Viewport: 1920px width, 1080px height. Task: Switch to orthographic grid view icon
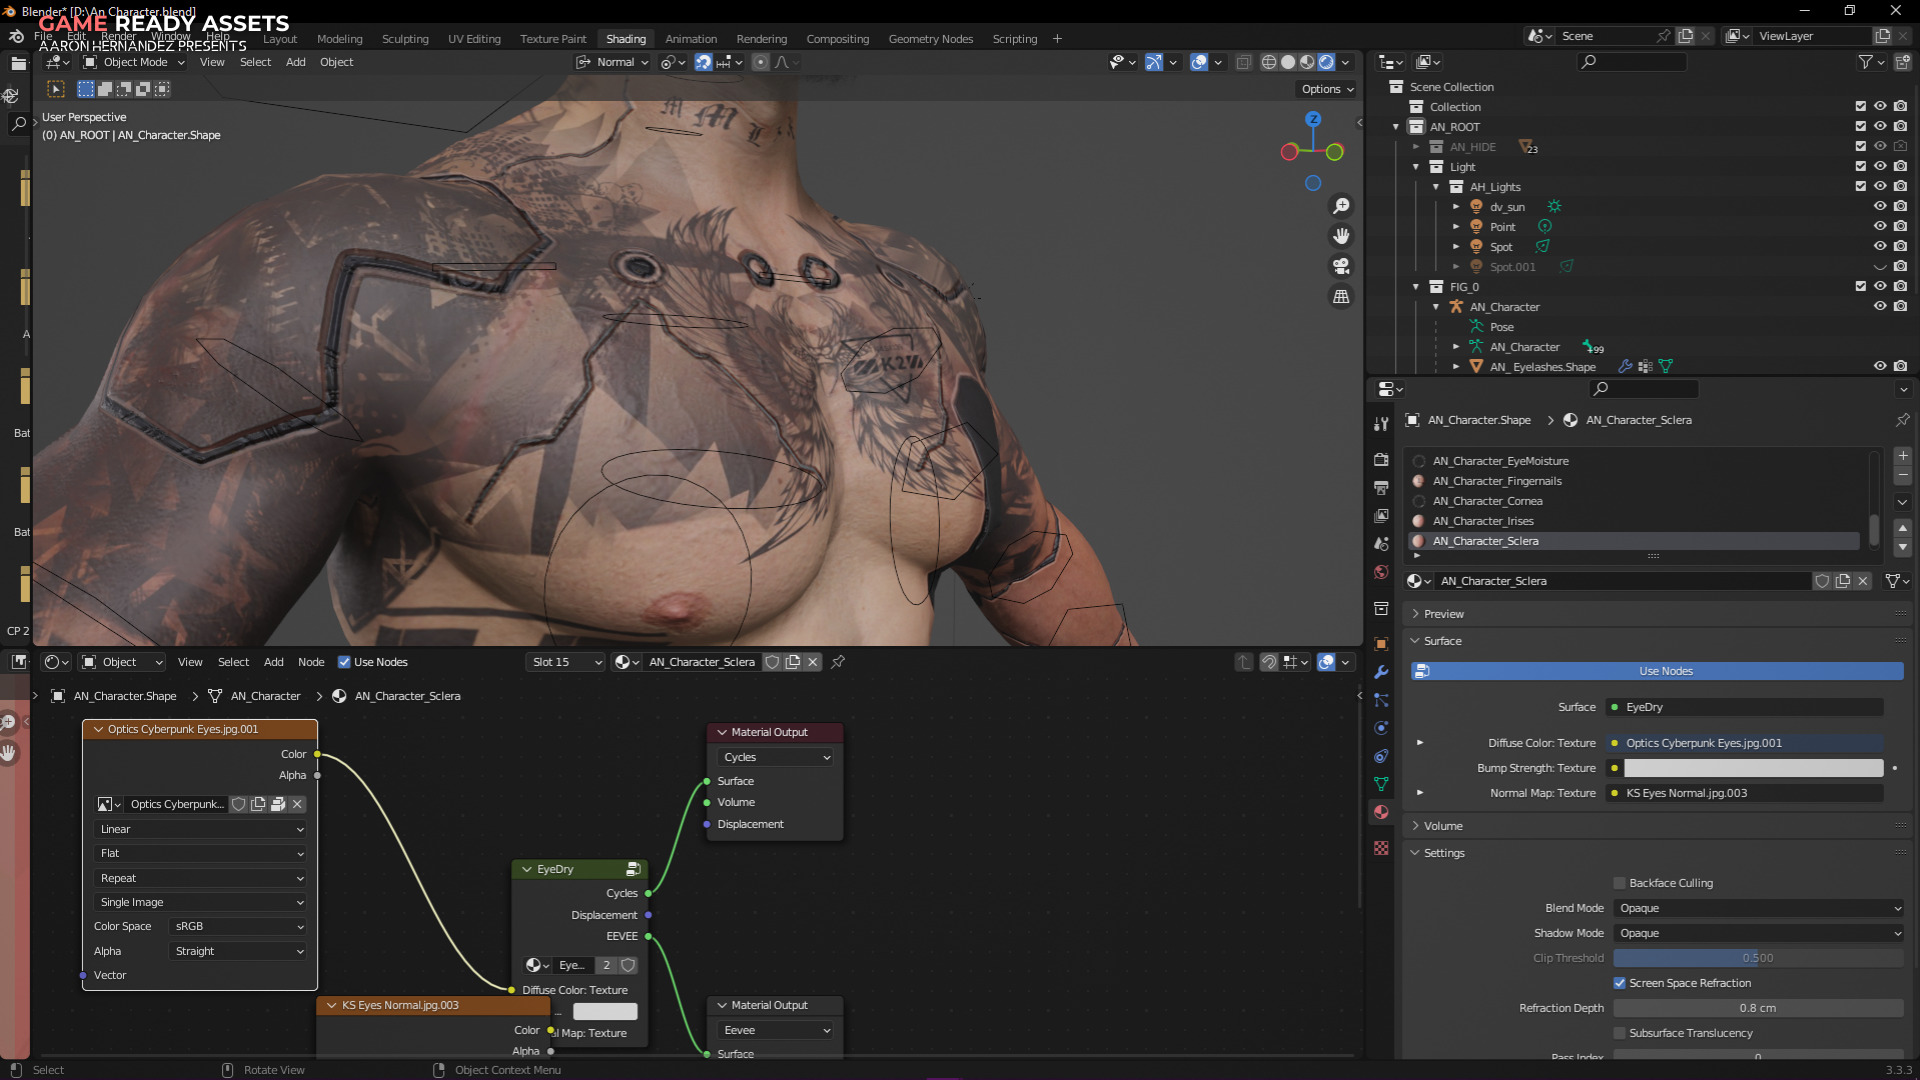click(x=1341, y=297)
